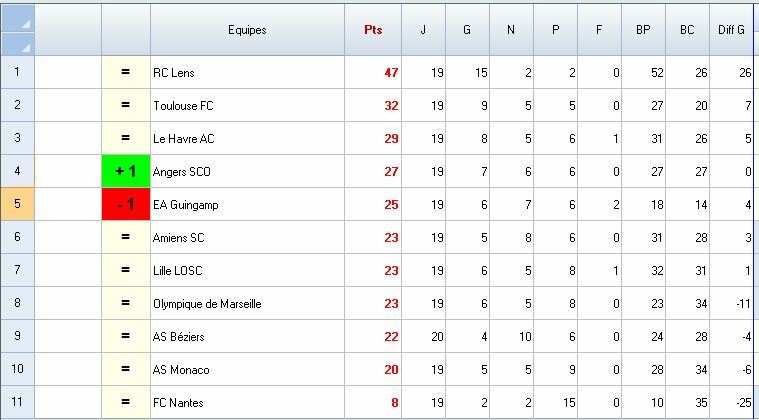
Task: Sort by the Pts column header
Action: click(x=373, y=30)
